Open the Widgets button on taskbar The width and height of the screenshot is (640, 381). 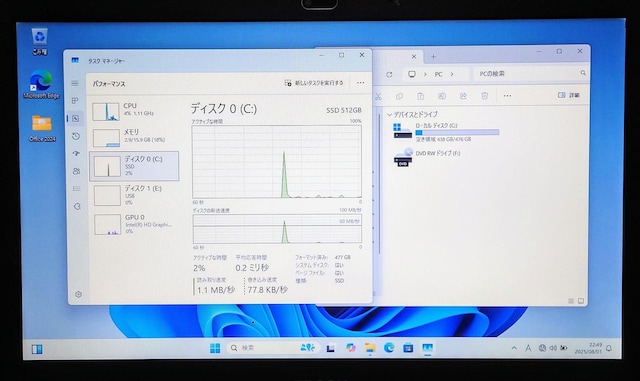point(37,349)
